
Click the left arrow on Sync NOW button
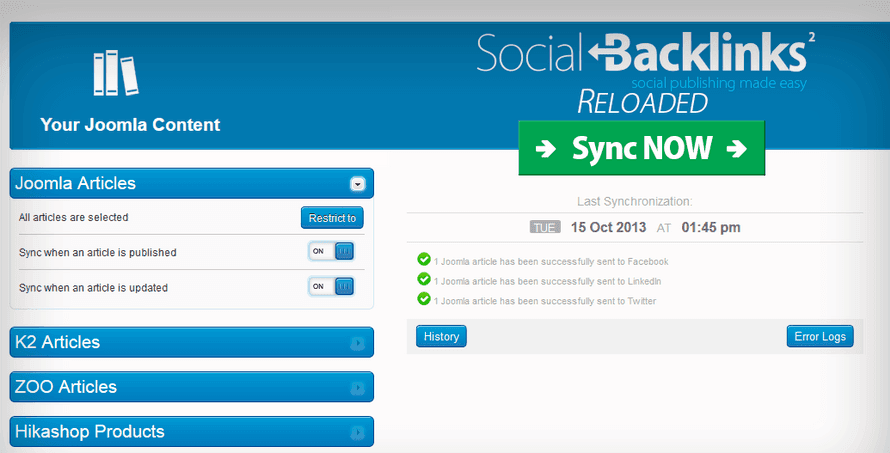[546, 149]
